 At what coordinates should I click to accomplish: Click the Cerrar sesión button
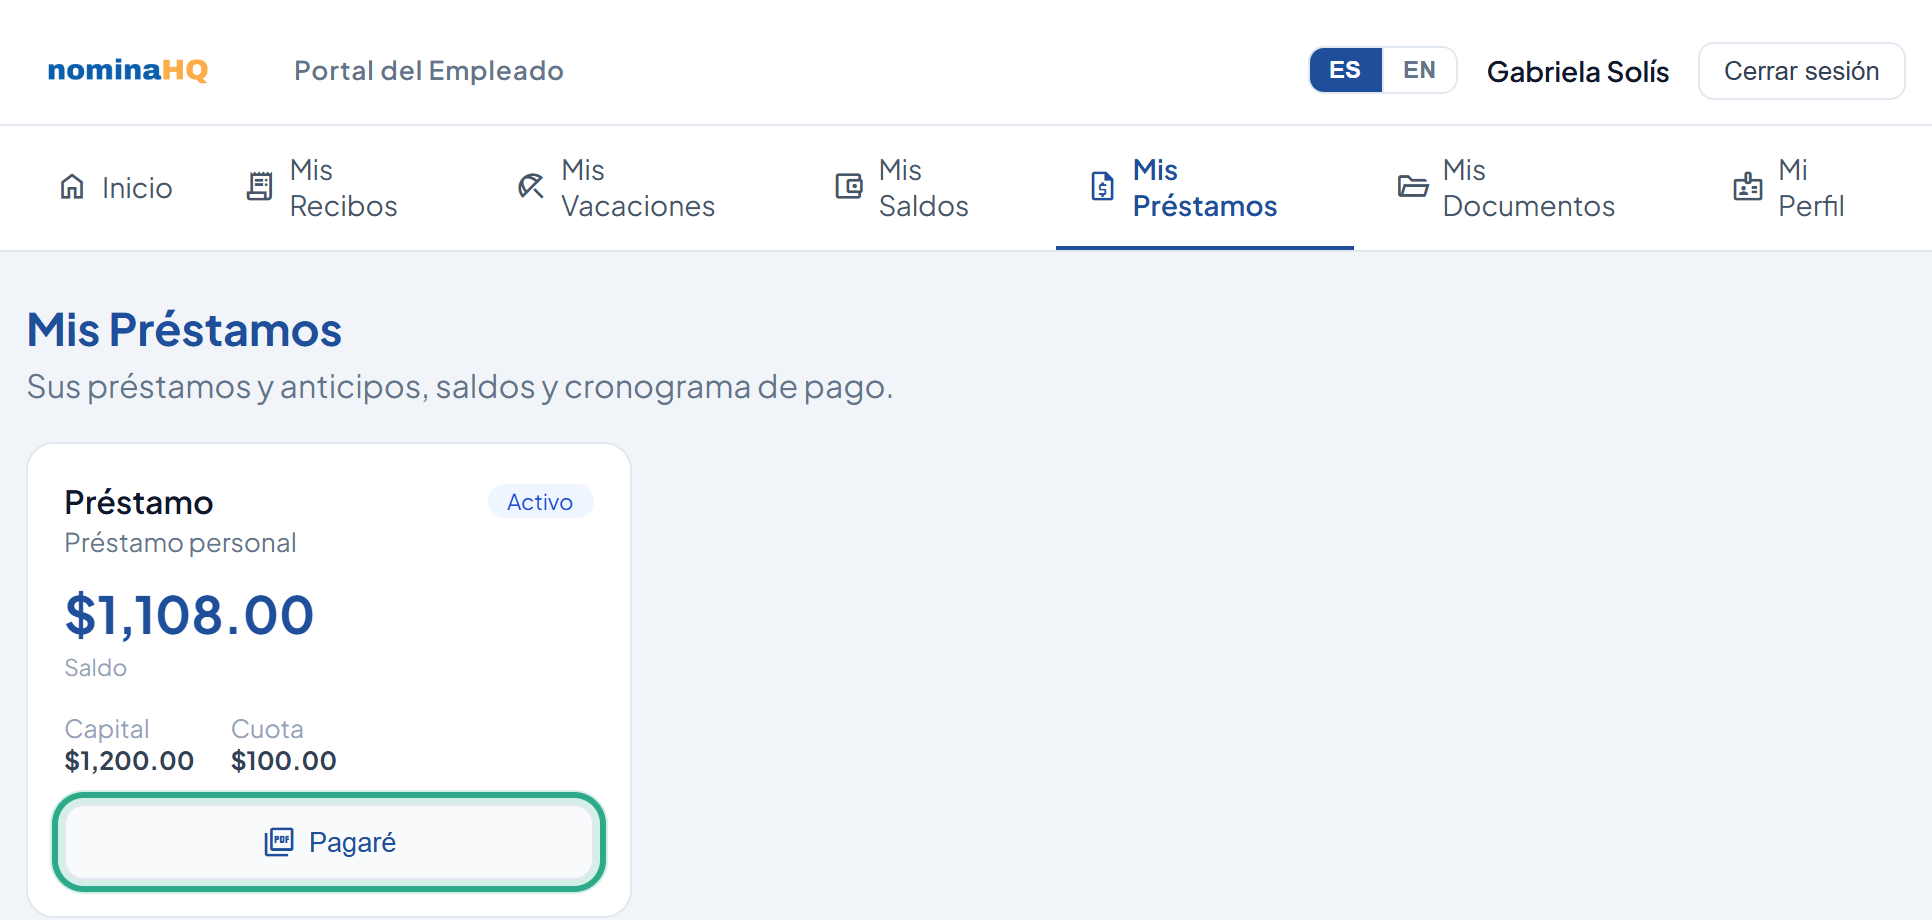tap(1801, 71)
